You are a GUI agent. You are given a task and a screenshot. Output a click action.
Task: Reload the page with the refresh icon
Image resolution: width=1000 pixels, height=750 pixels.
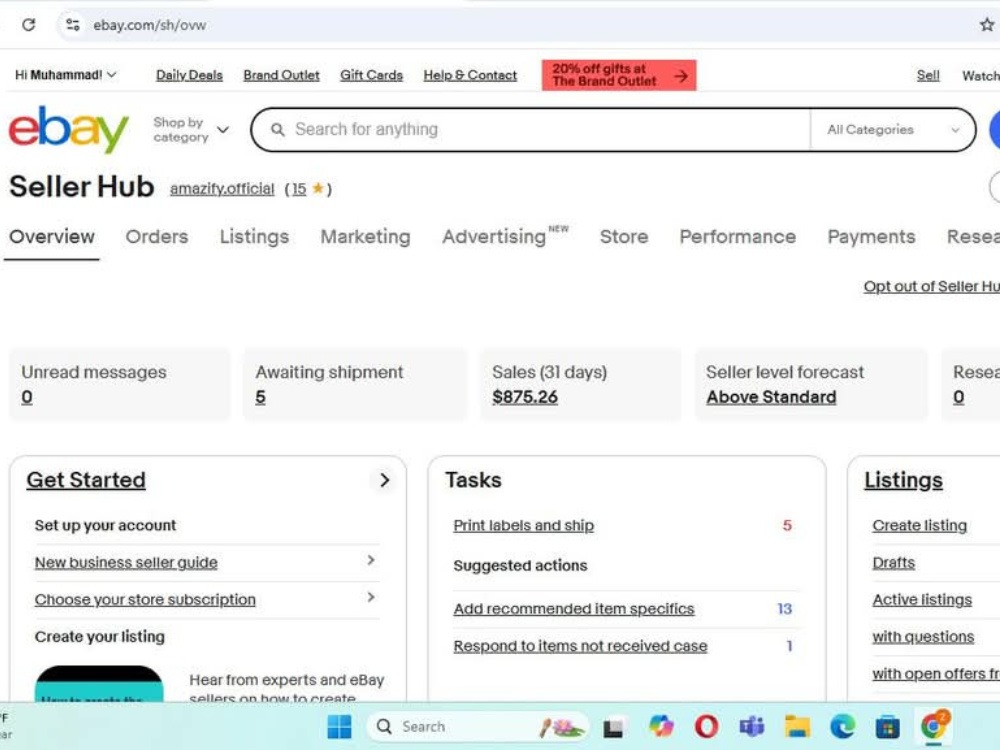pos(29,25)
